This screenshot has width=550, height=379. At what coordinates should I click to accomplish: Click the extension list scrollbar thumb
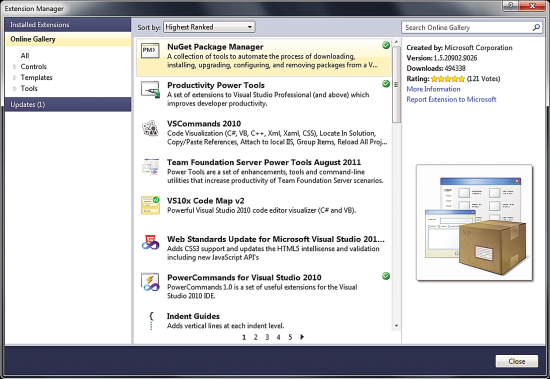click(x=396, y=84)
